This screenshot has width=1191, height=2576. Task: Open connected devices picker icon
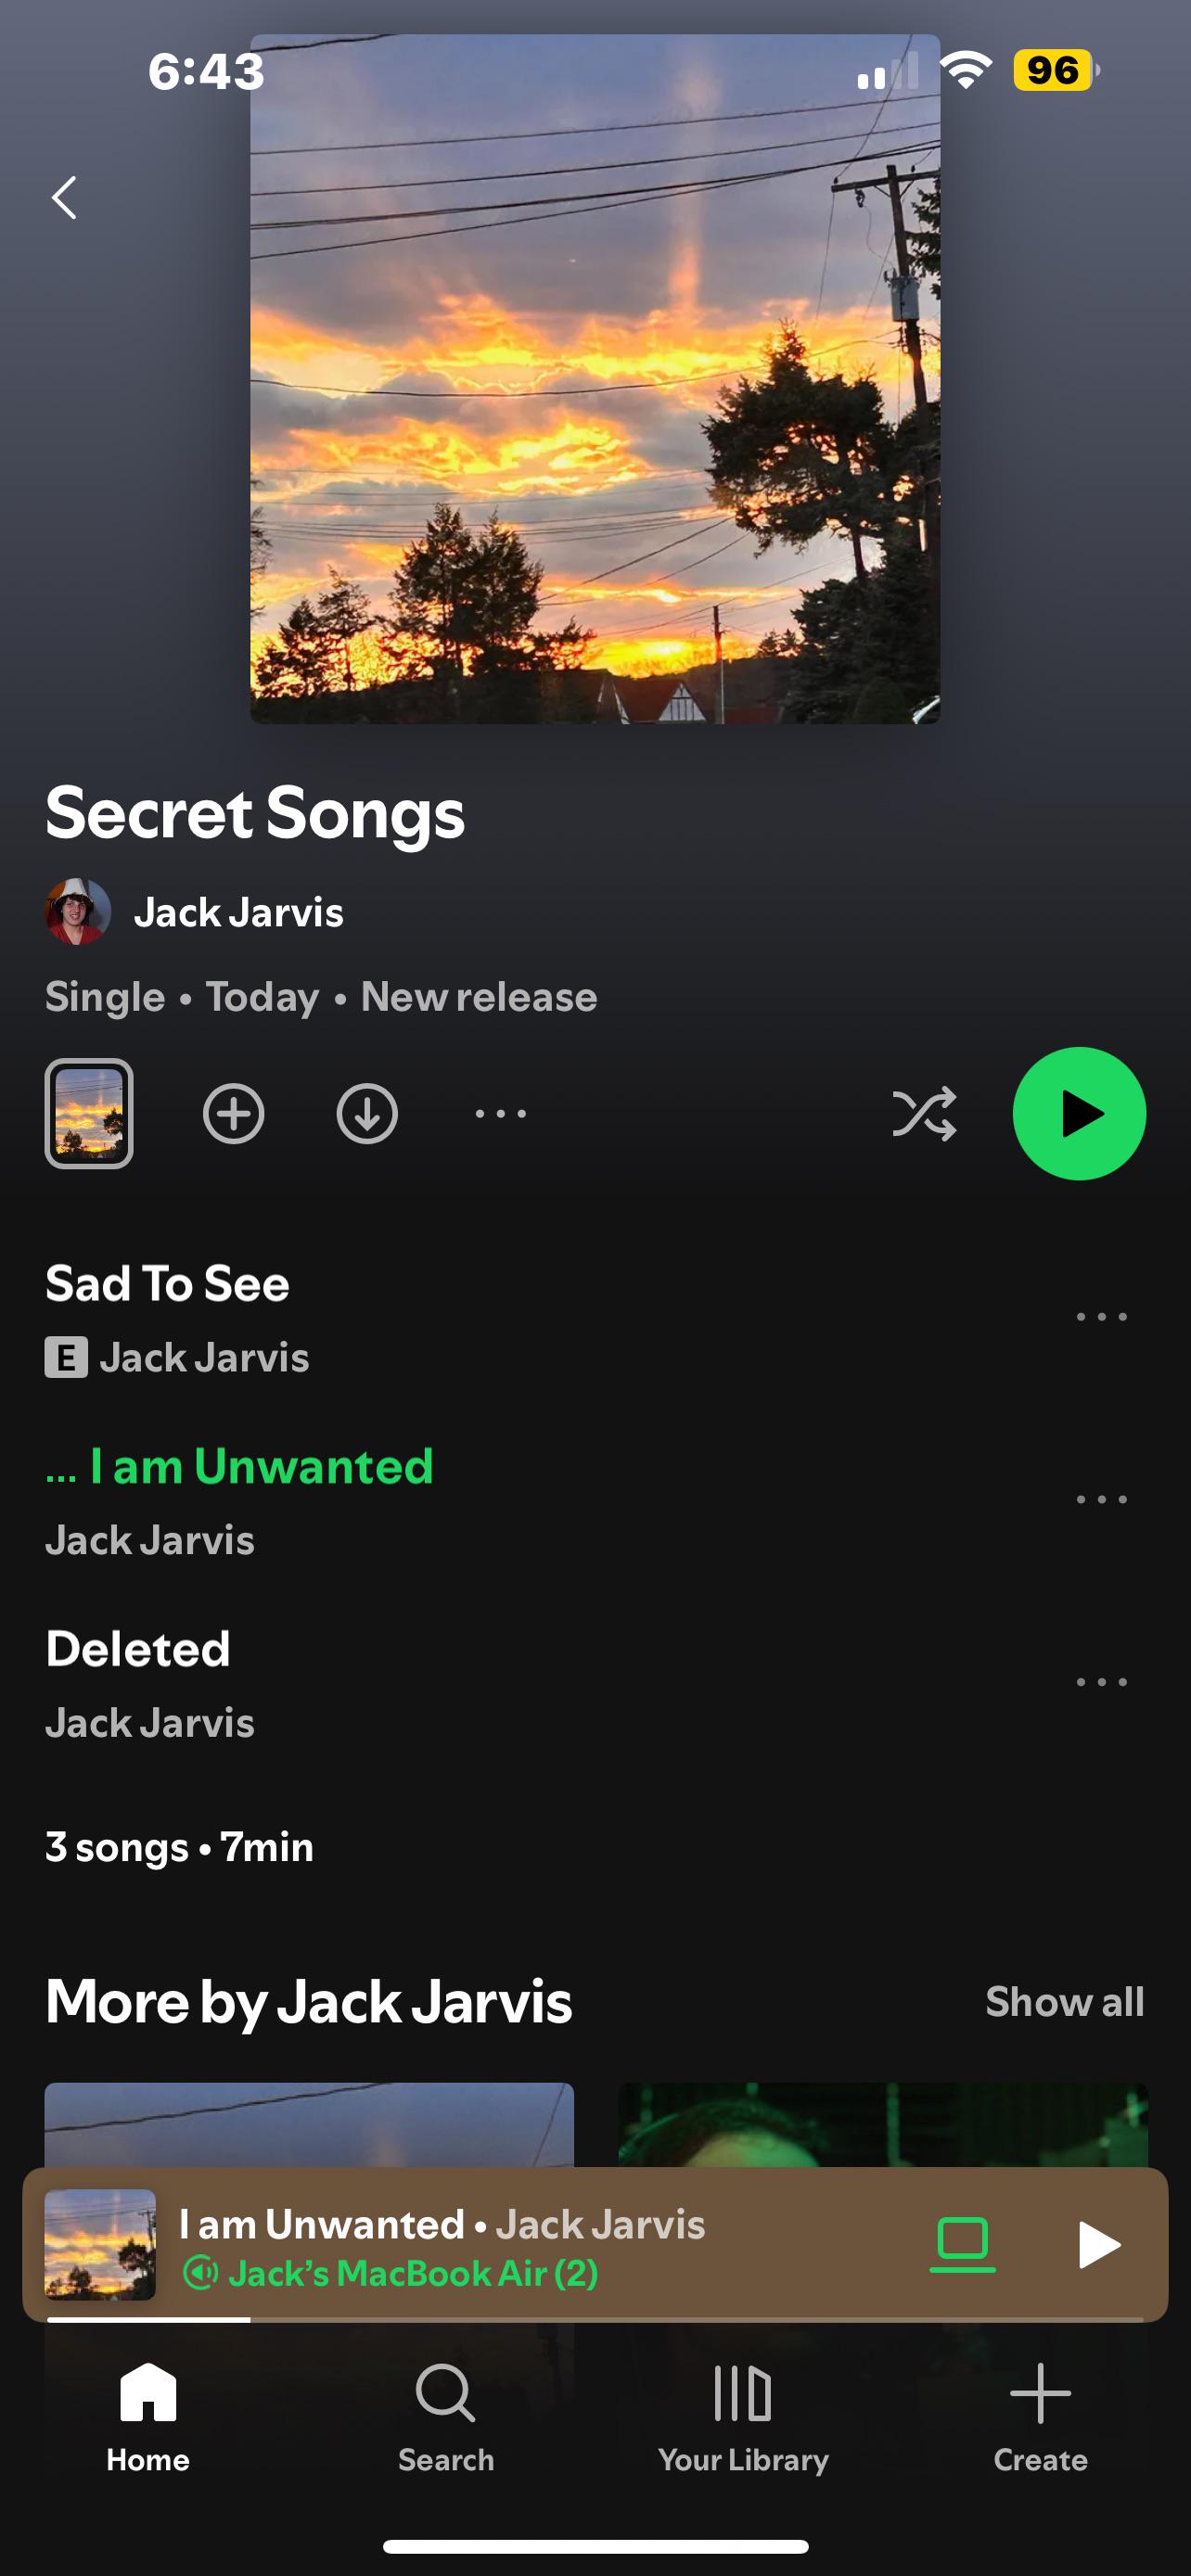[962, 2243]
